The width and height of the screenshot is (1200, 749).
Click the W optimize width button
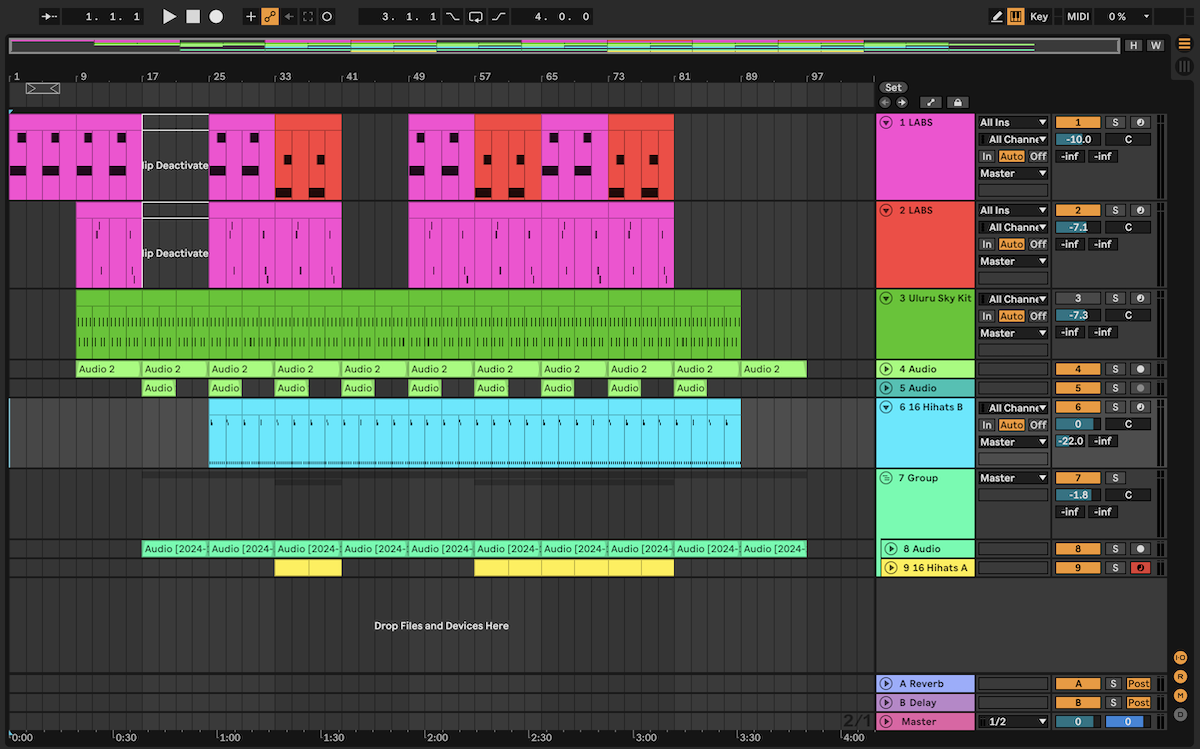pyautogui.click(x=1156, y=45)
